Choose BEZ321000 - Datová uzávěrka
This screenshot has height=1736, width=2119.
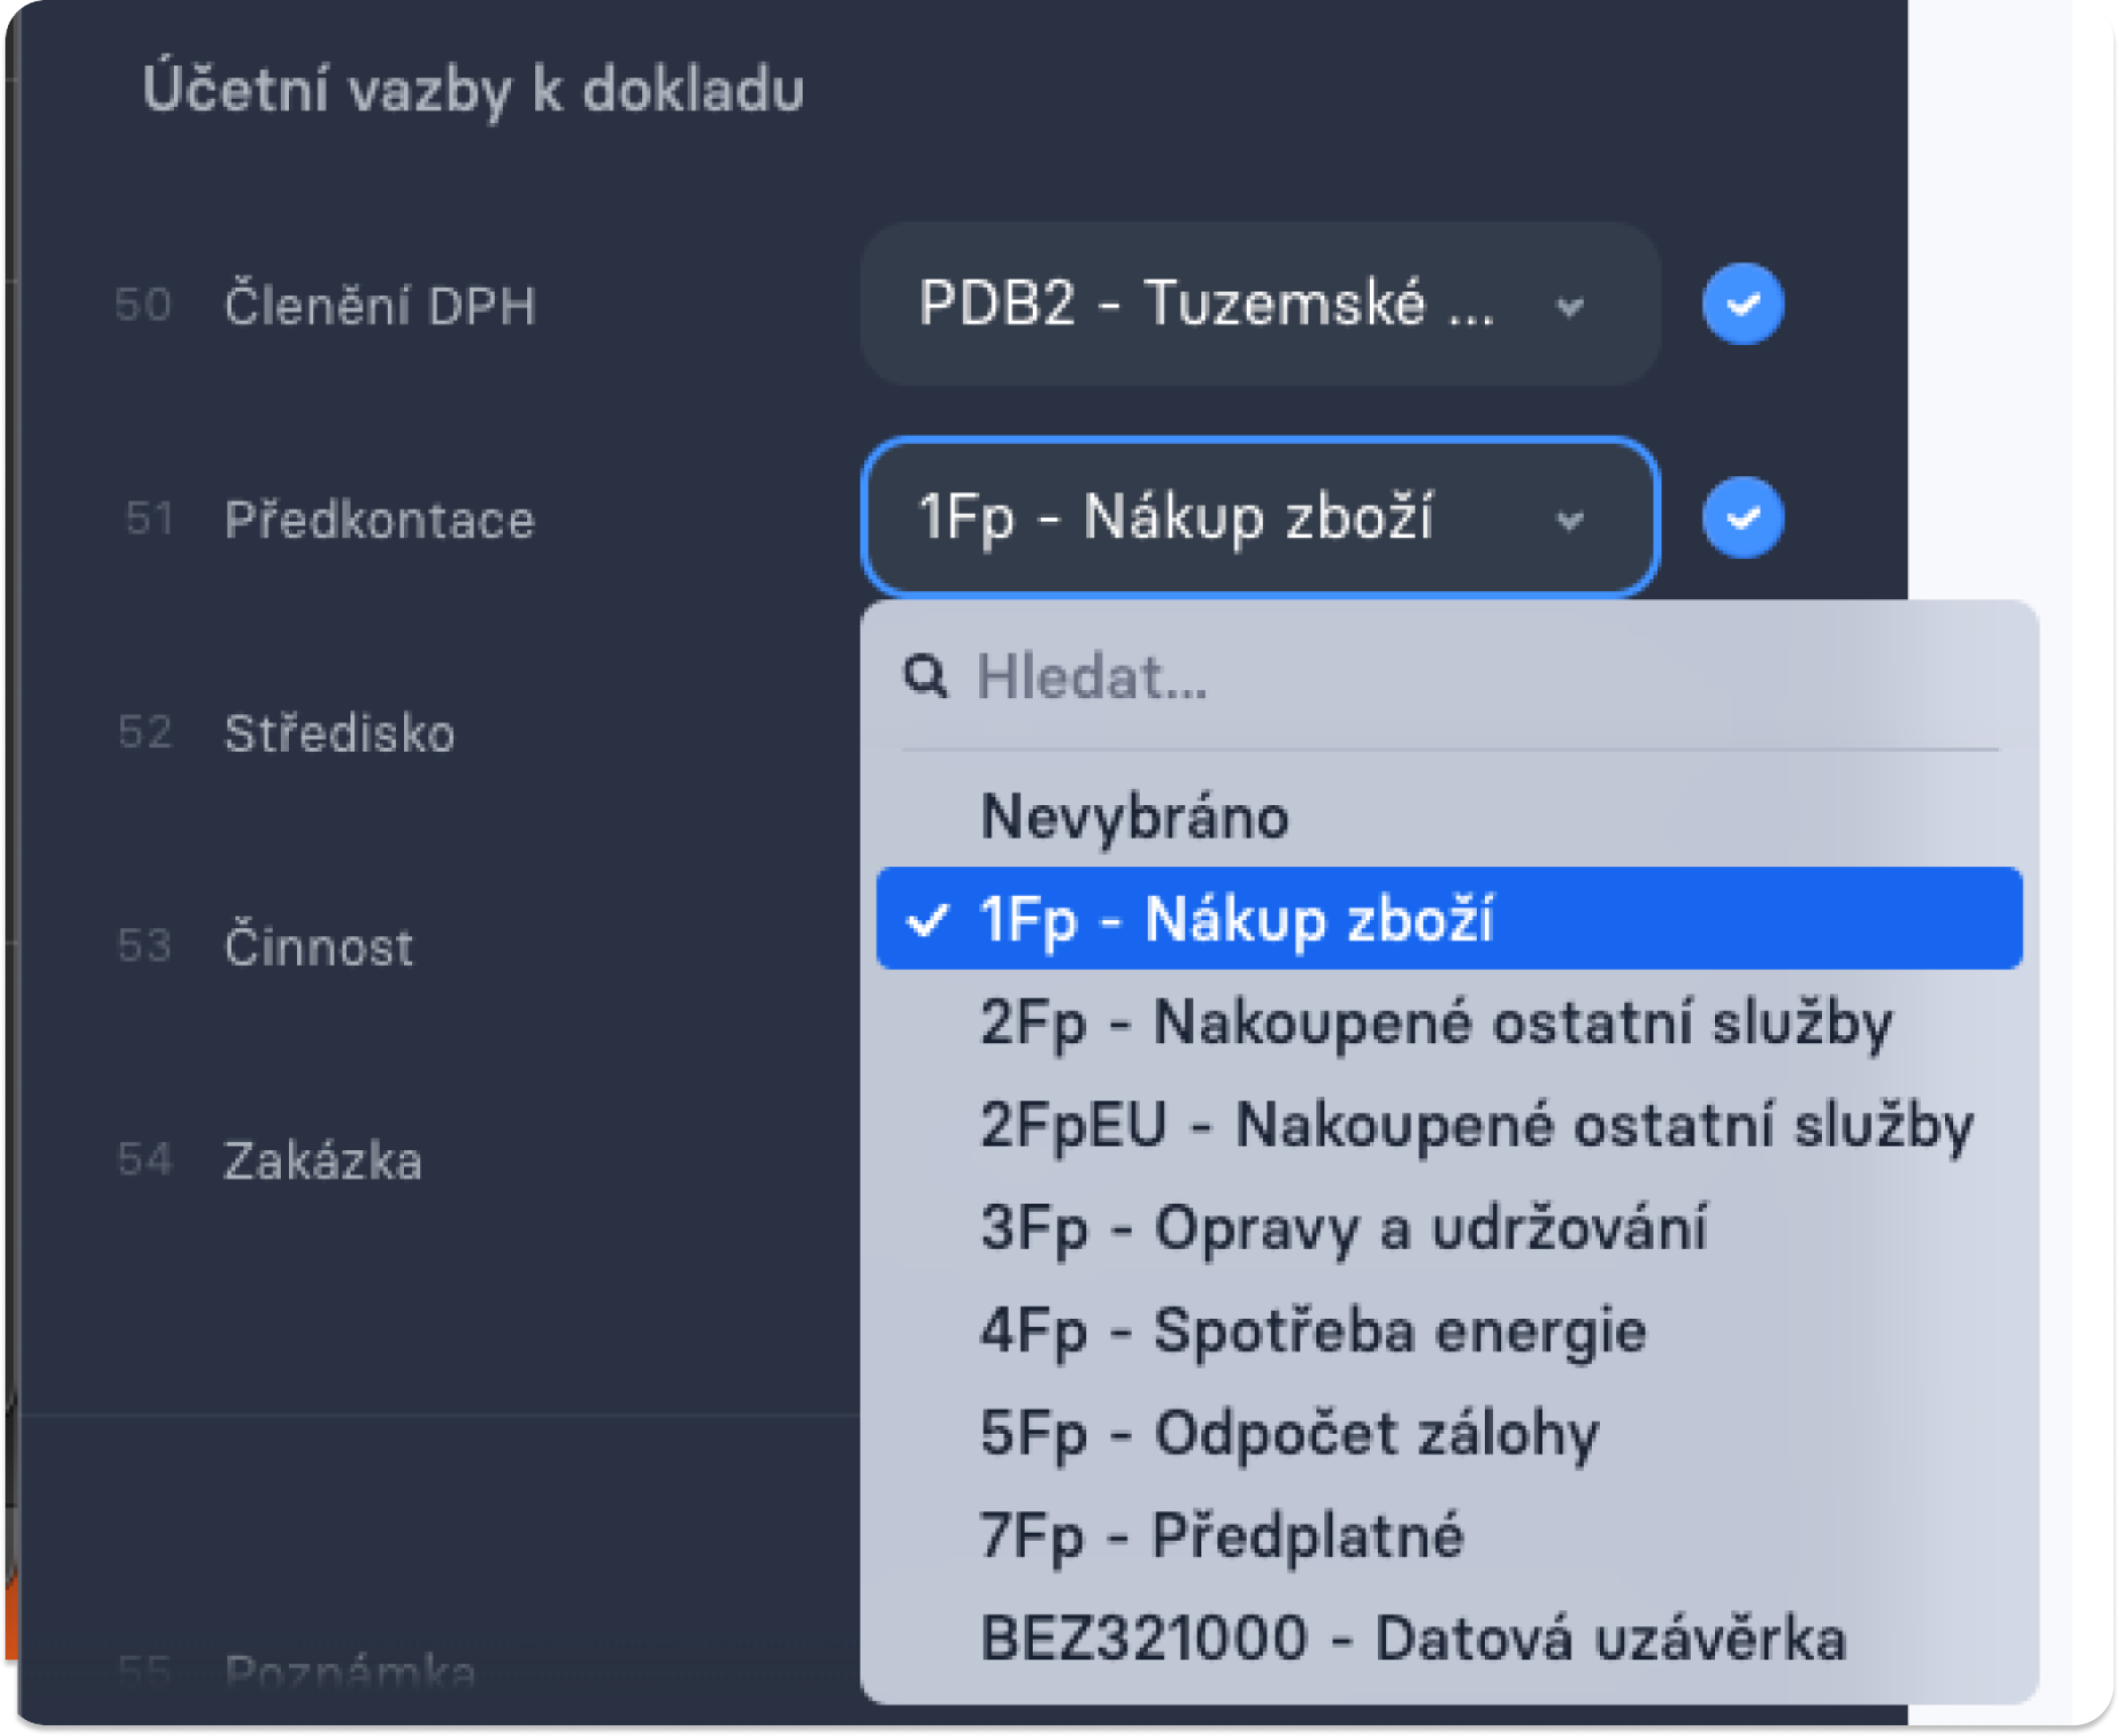click(x=1450, y=1639)
